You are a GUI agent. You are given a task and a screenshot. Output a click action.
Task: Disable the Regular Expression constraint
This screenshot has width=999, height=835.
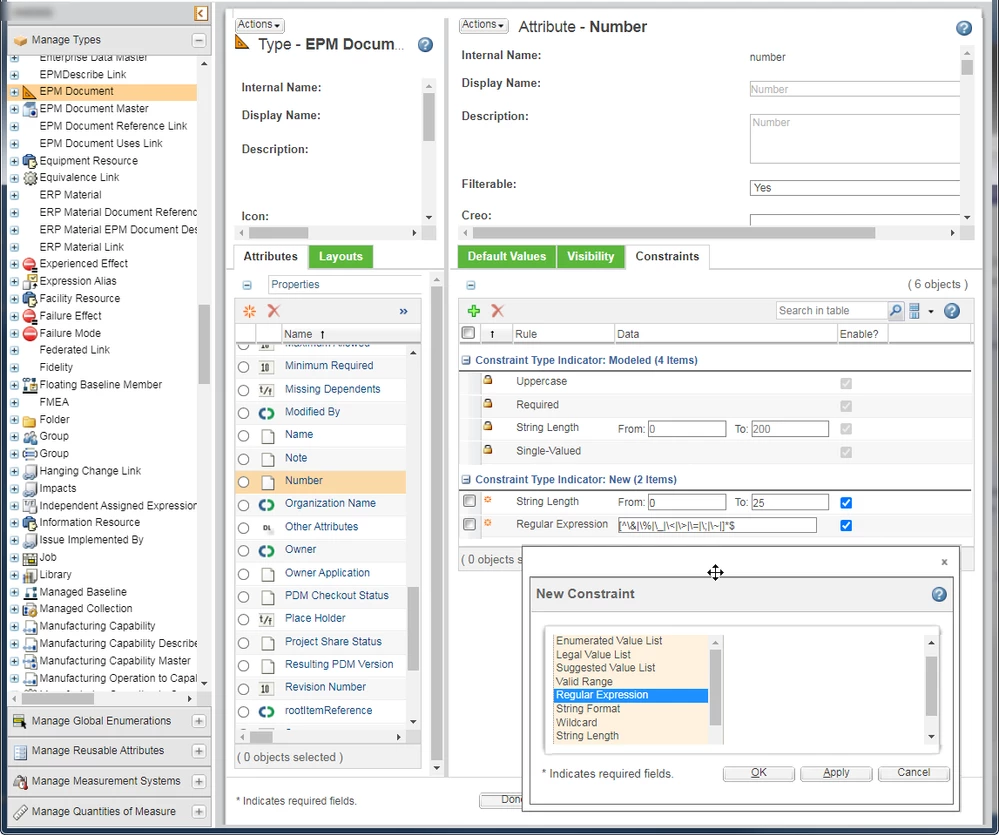tap(846, 526)
